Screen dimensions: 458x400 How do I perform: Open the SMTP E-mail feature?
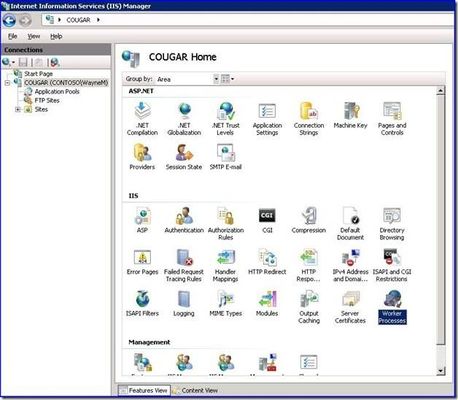[x=226, y=157]
